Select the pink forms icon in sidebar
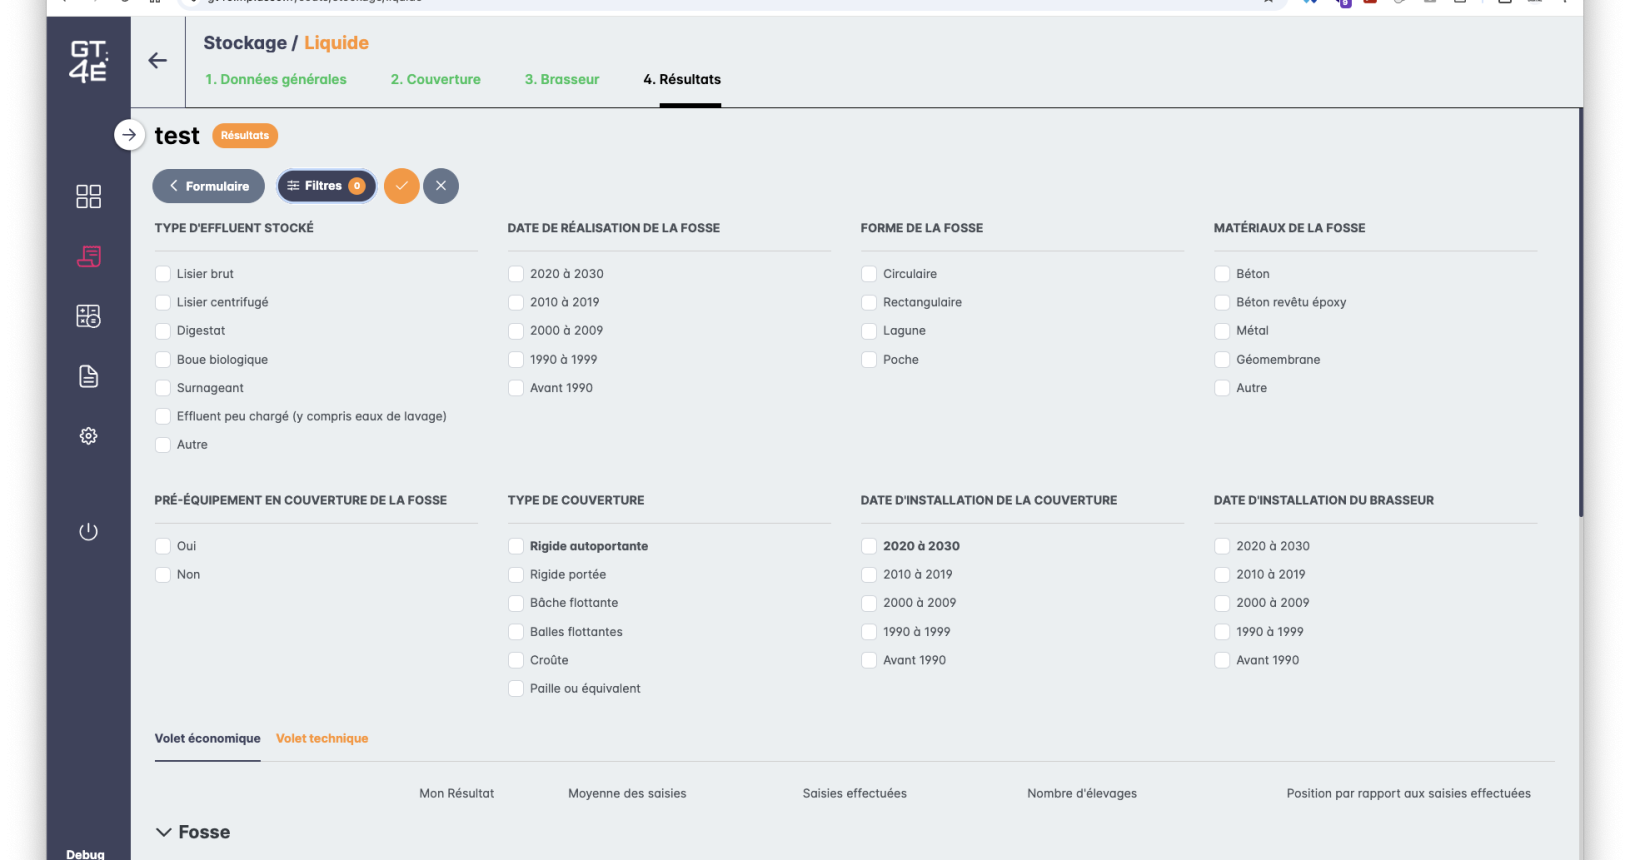 click(x=88, y=257)
